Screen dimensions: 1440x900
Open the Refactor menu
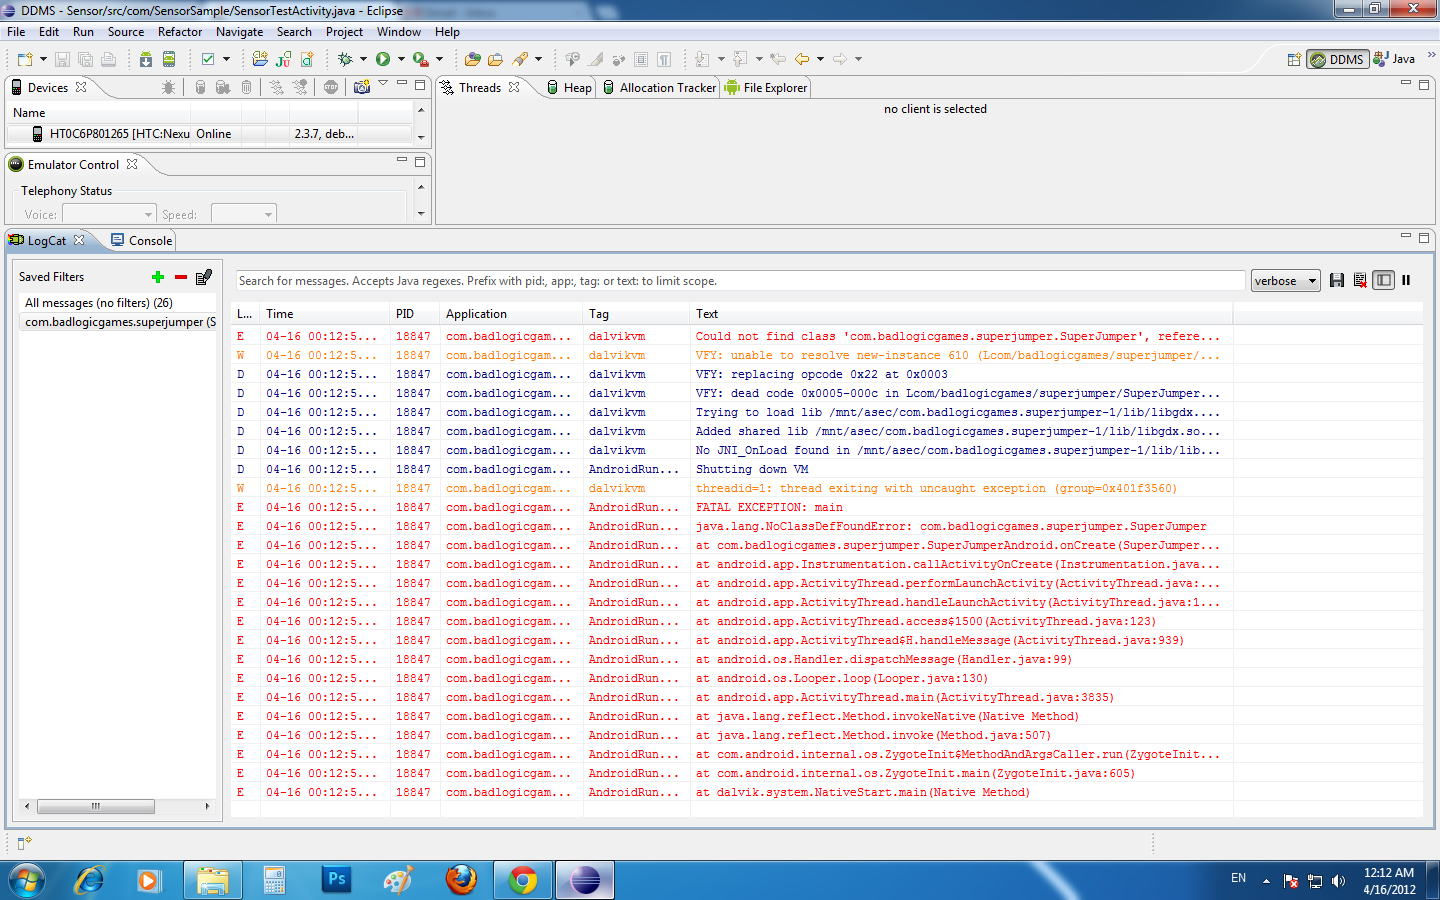point(180,32)
